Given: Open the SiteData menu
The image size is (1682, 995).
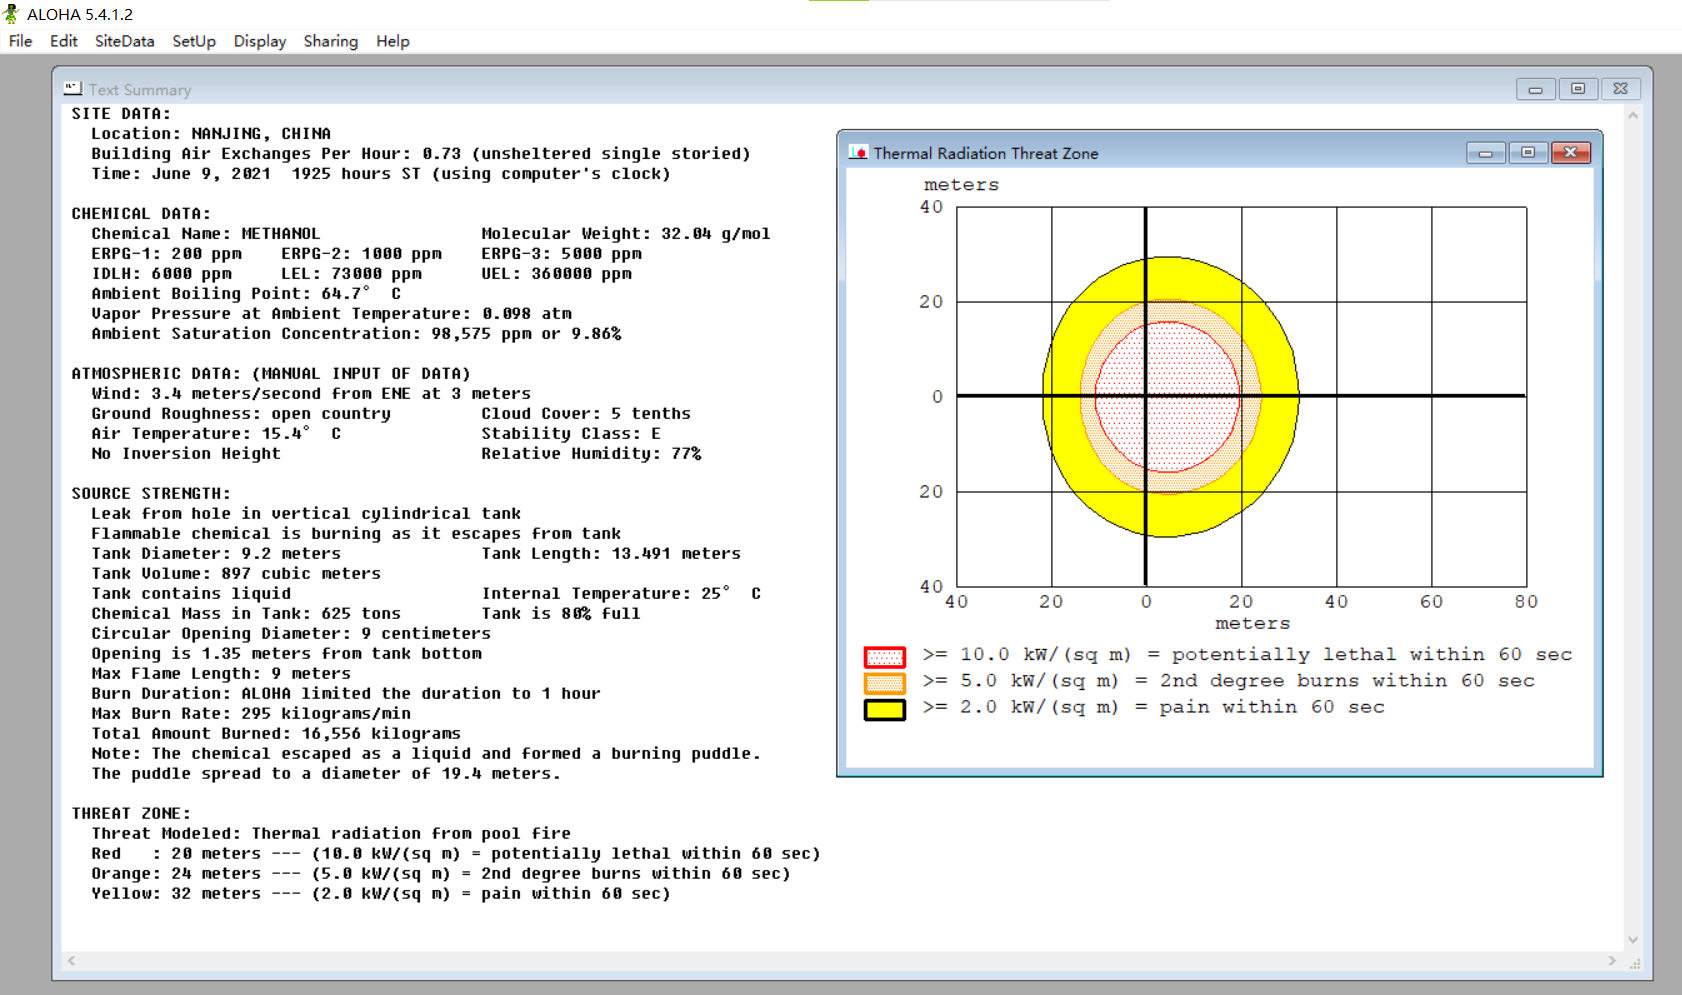Looking at the screenshot, I should (x=125, y=41).
